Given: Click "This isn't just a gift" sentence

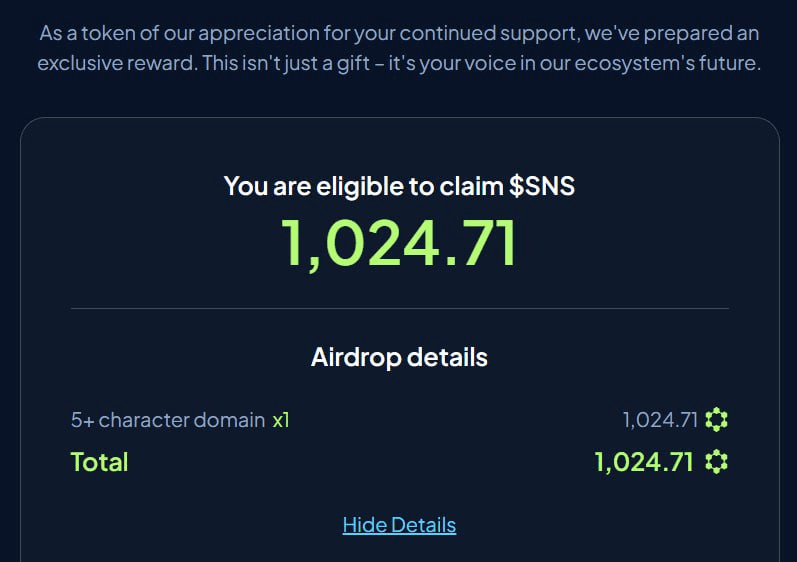Looking at the screenshot, I should [x=286, y=64].
